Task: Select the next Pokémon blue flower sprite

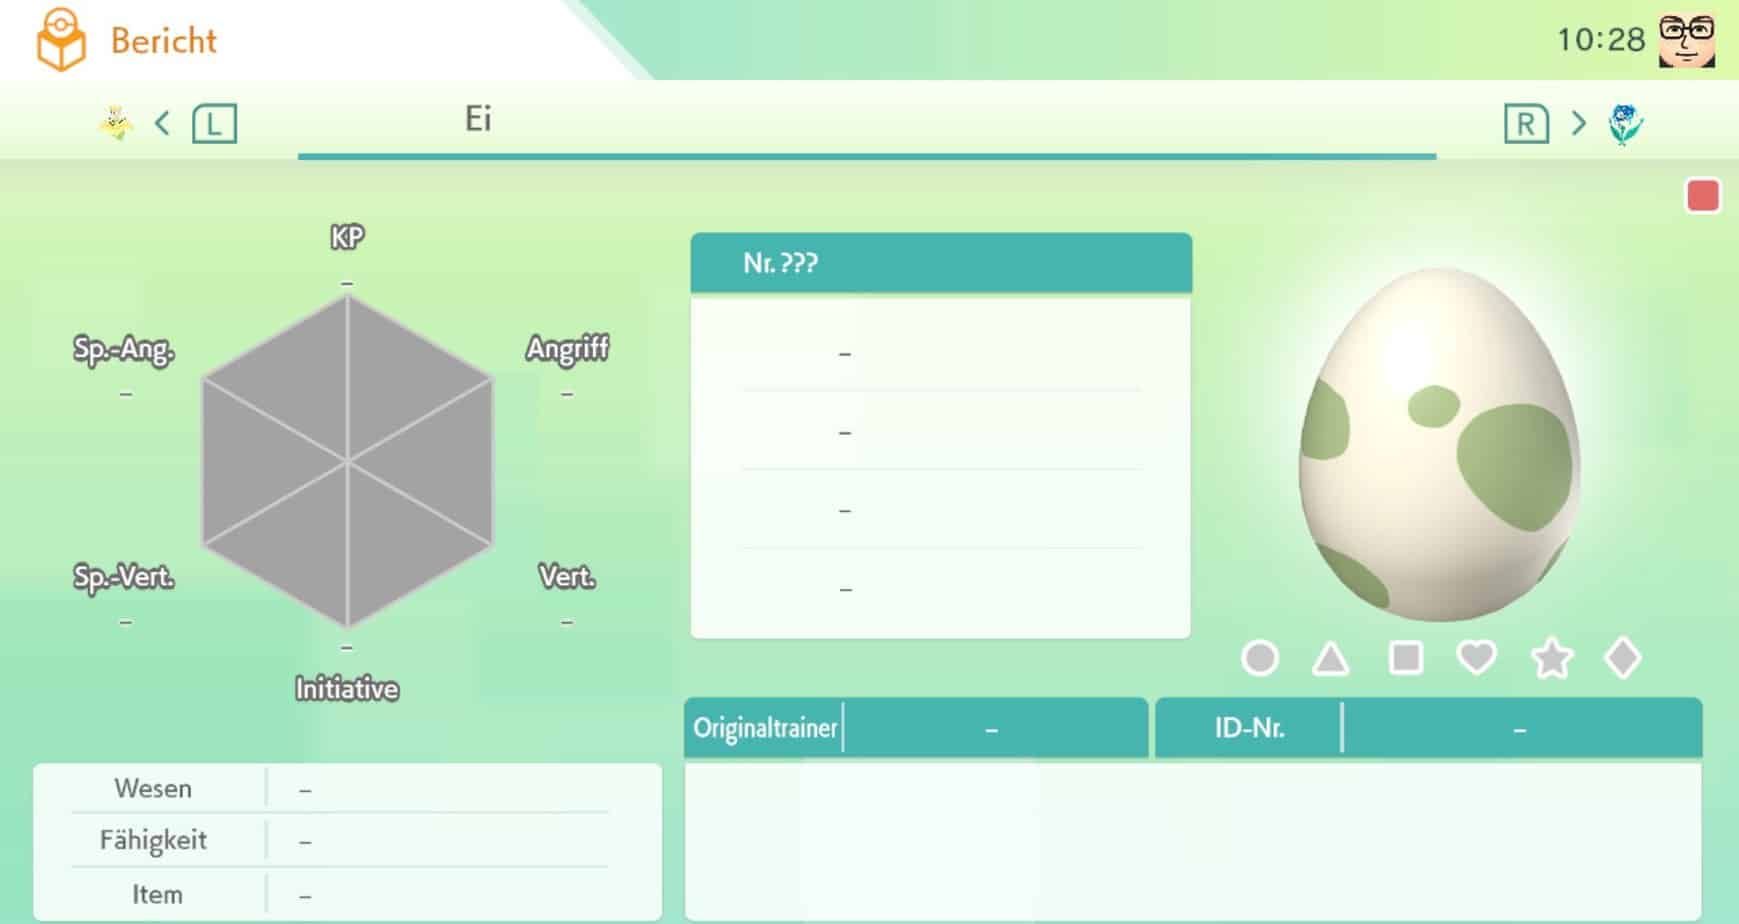Action: pos(1626,124)
